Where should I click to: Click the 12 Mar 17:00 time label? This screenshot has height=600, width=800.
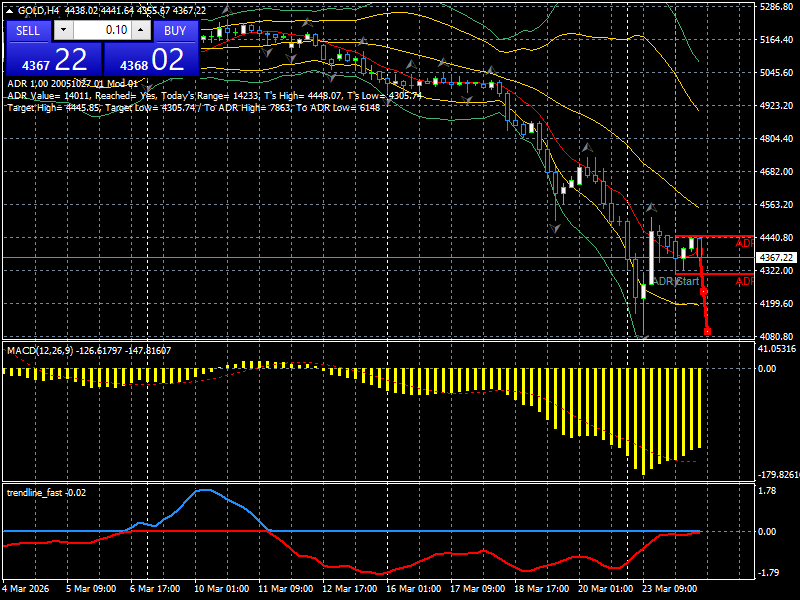click(349, 589)
